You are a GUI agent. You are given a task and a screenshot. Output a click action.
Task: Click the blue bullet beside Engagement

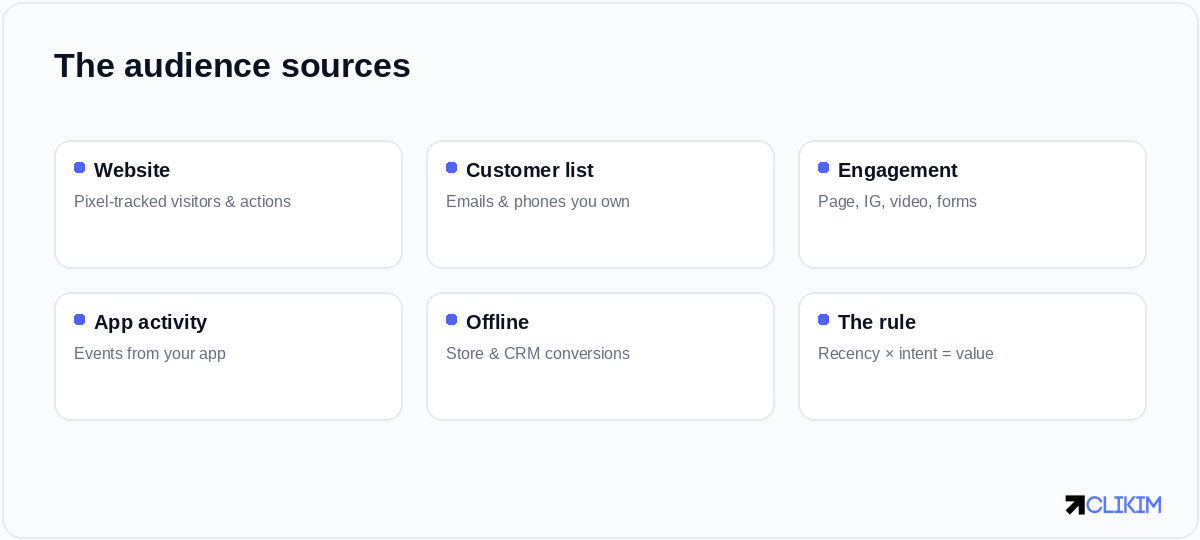pyautogui.click(x=824, y=168)
